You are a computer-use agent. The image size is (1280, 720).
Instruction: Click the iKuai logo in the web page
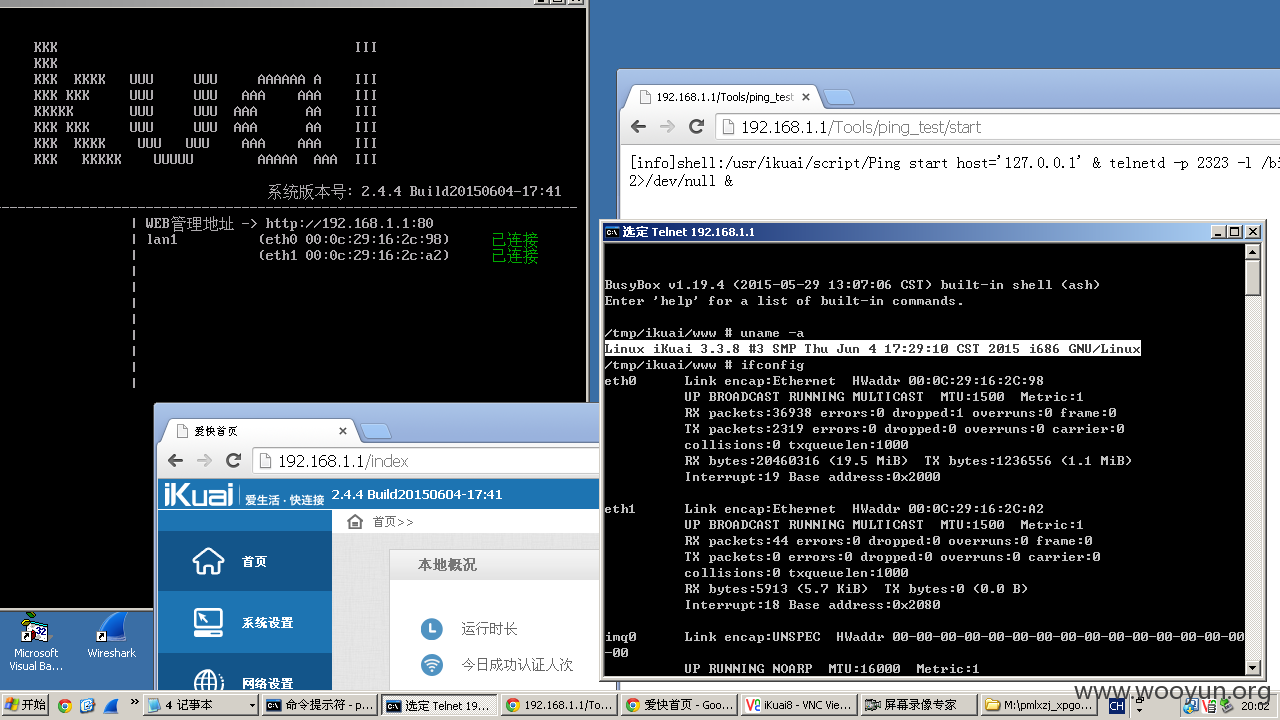198,494
